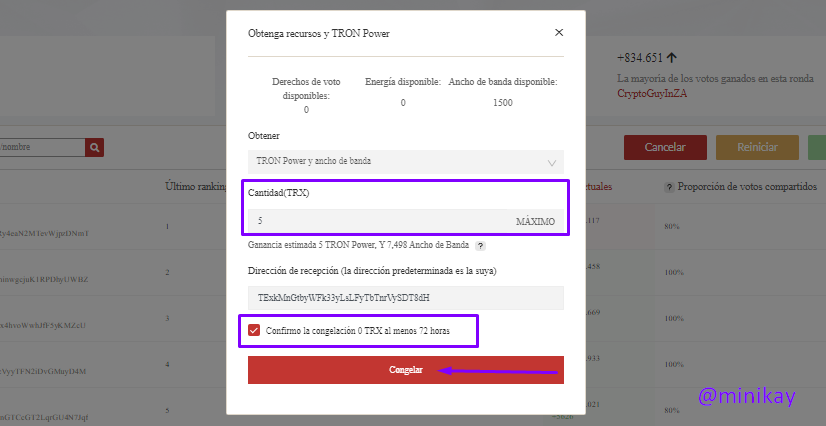
Task: Click the help icon beside Ancho de Banda
Action: 480,245
